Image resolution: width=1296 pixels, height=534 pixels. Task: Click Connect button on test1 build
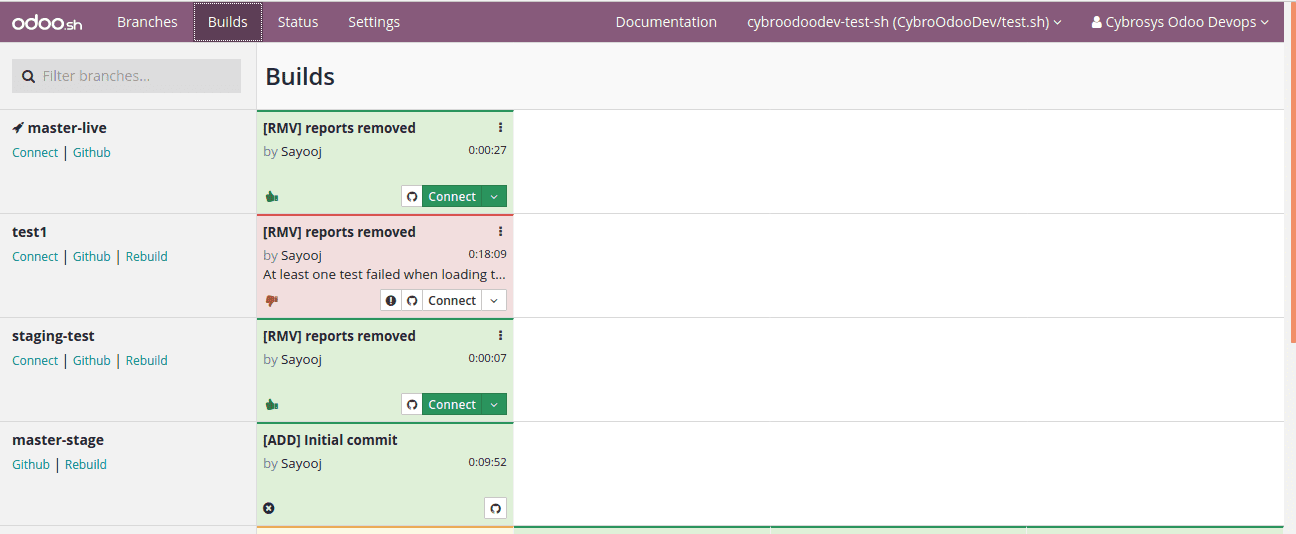coord(452,301)
